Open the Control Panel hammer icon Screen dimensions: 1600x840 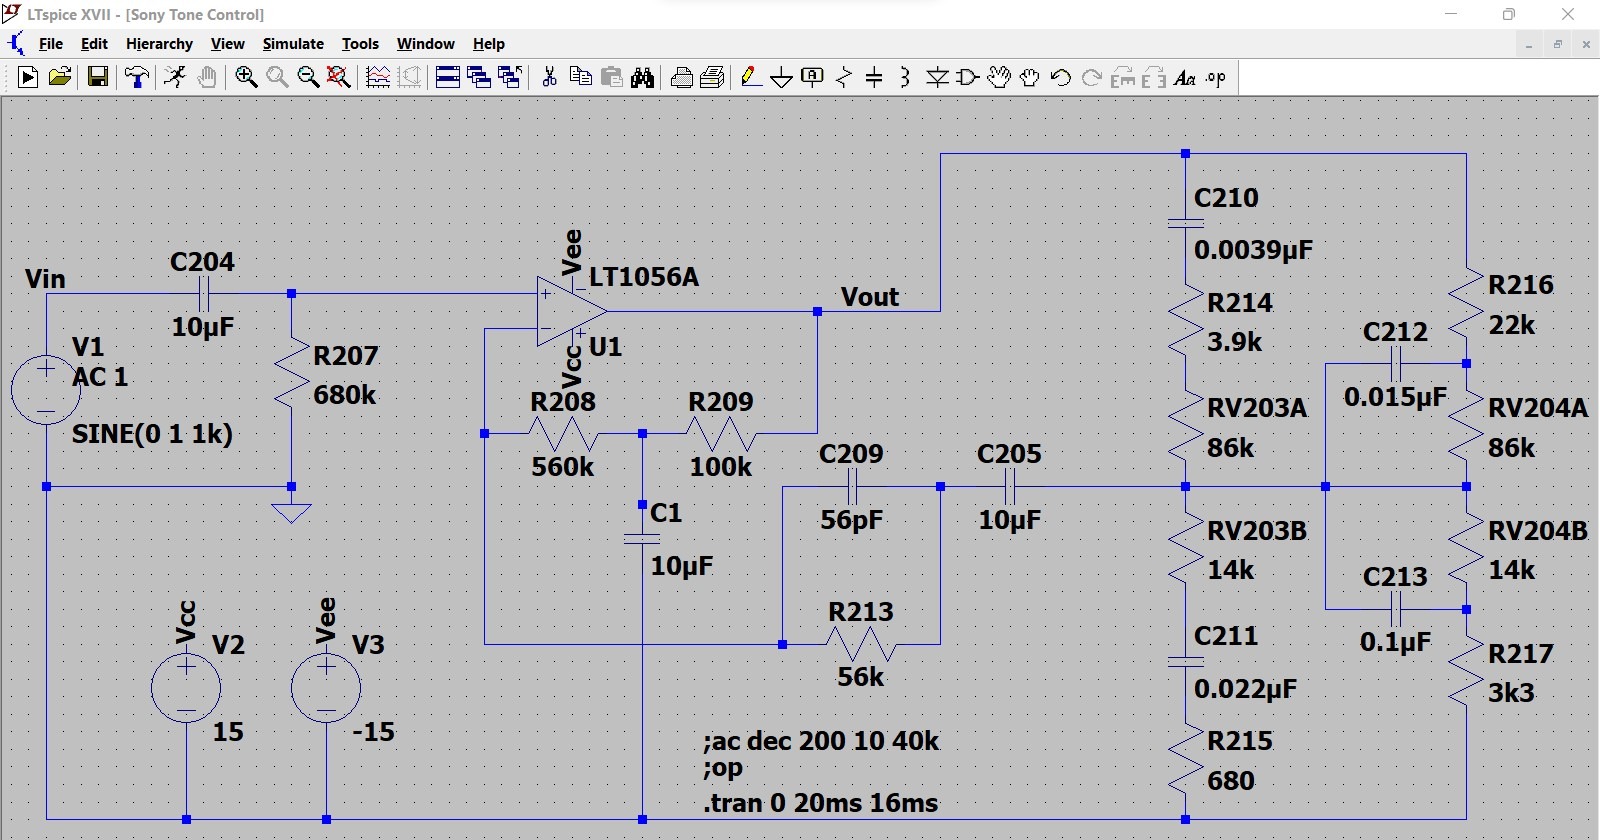(137, 77)
